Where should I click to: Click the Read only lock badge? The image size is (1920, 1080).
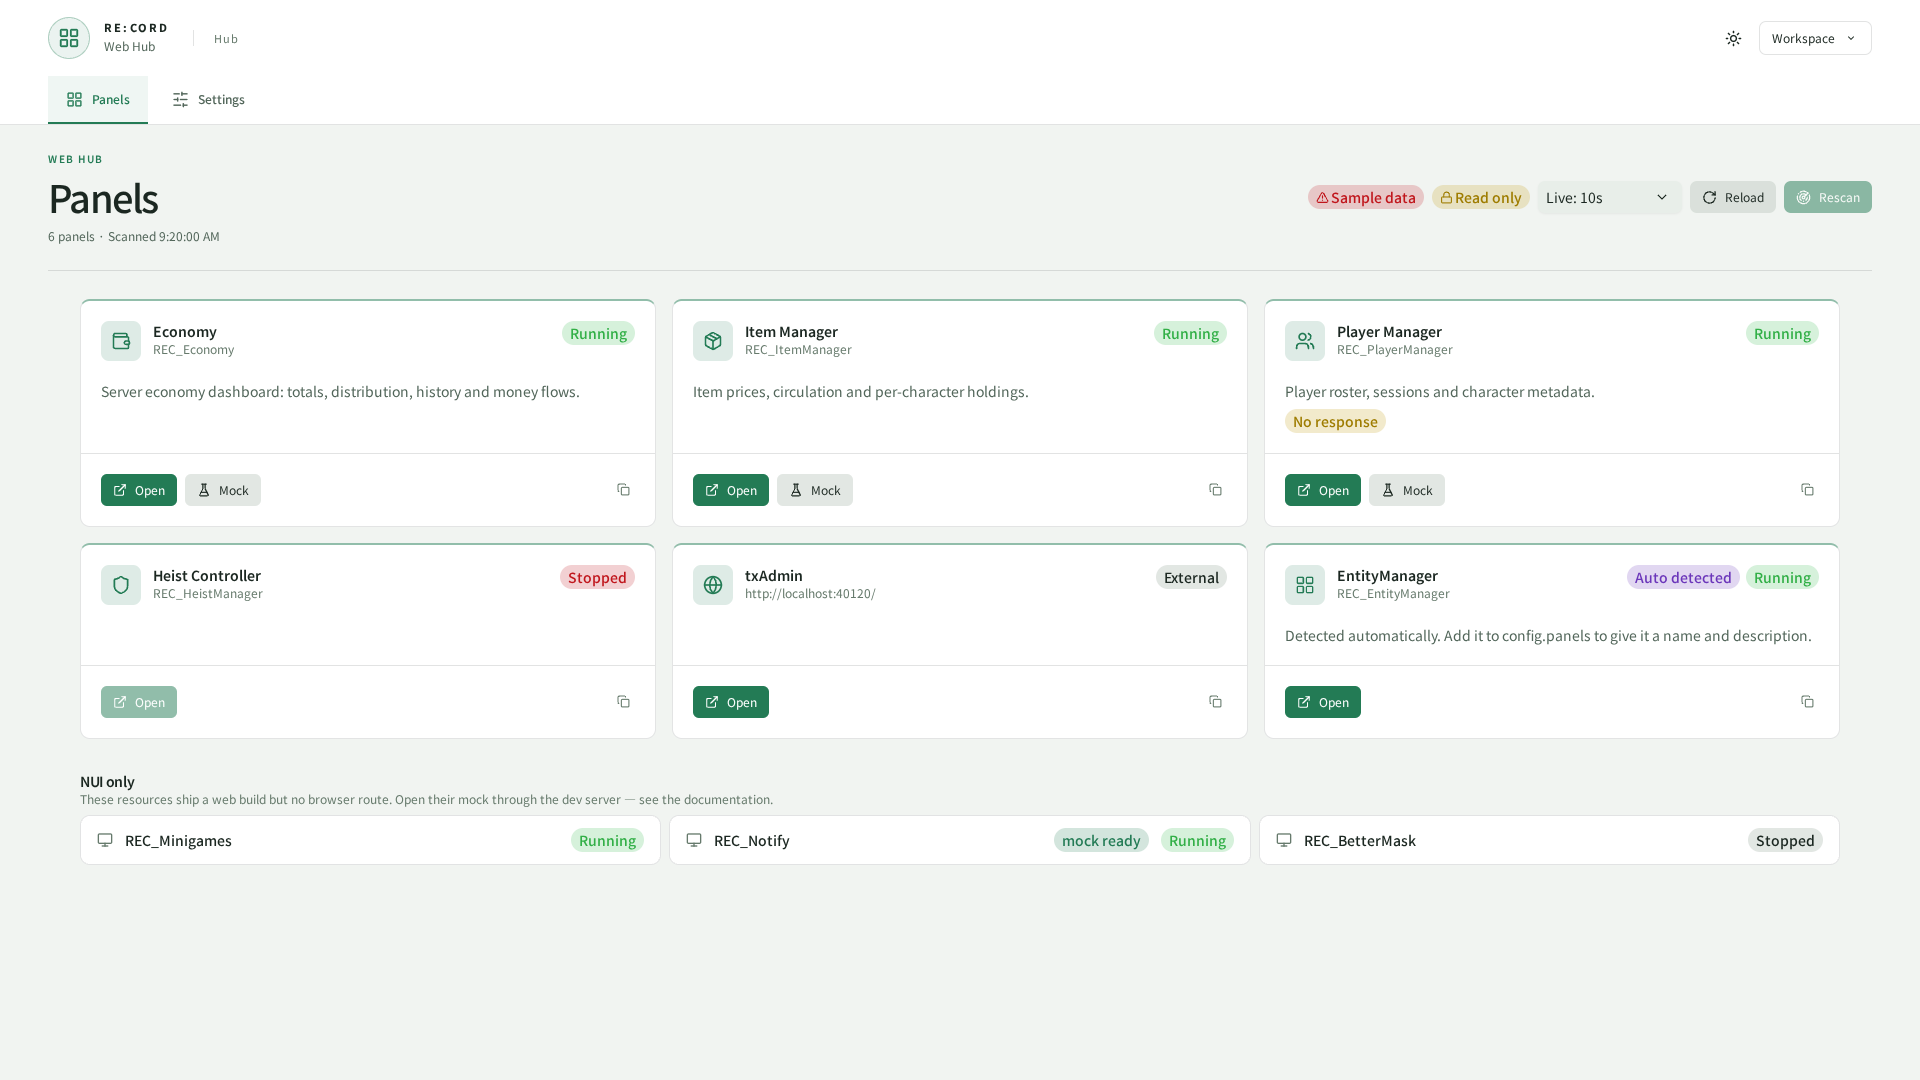1480,197
